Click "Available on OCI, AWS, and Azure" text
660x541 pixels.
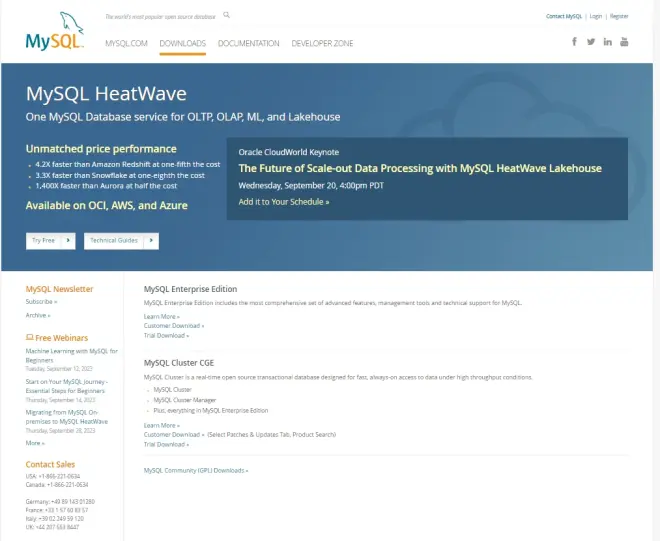click(x=106, y=206)
